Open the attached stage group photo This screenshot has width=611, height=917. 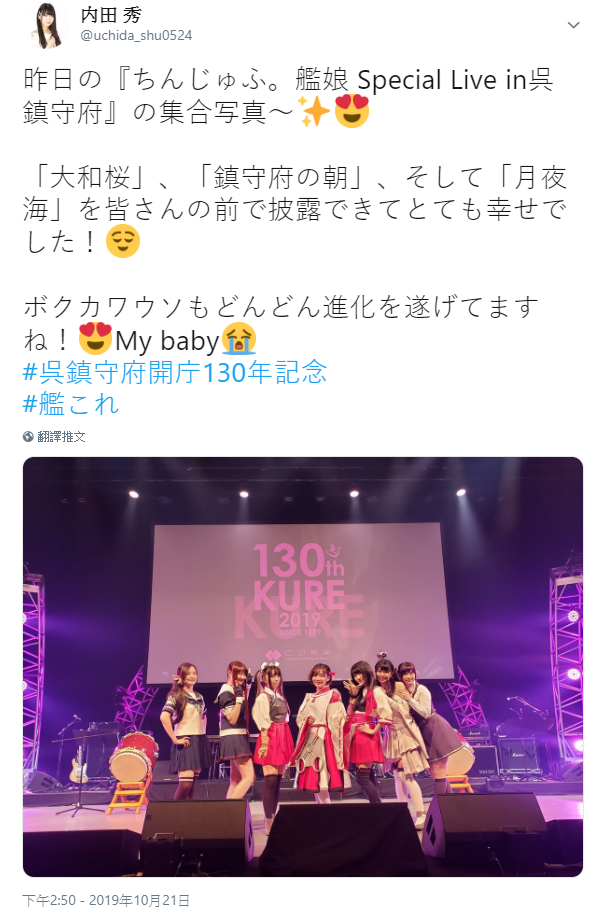coord(303,667)
